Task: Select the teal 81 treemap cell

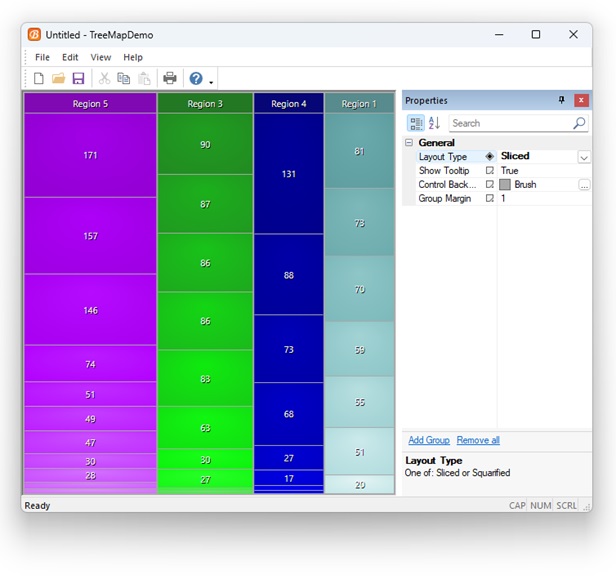Action: [x=359, y=151]
